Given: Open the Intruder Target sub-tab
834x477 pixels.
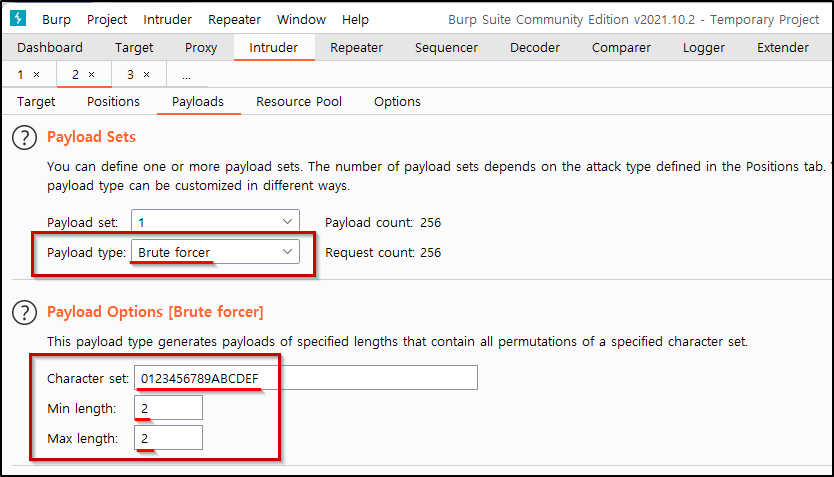Looking at the screenshot, I should [36, 102].
